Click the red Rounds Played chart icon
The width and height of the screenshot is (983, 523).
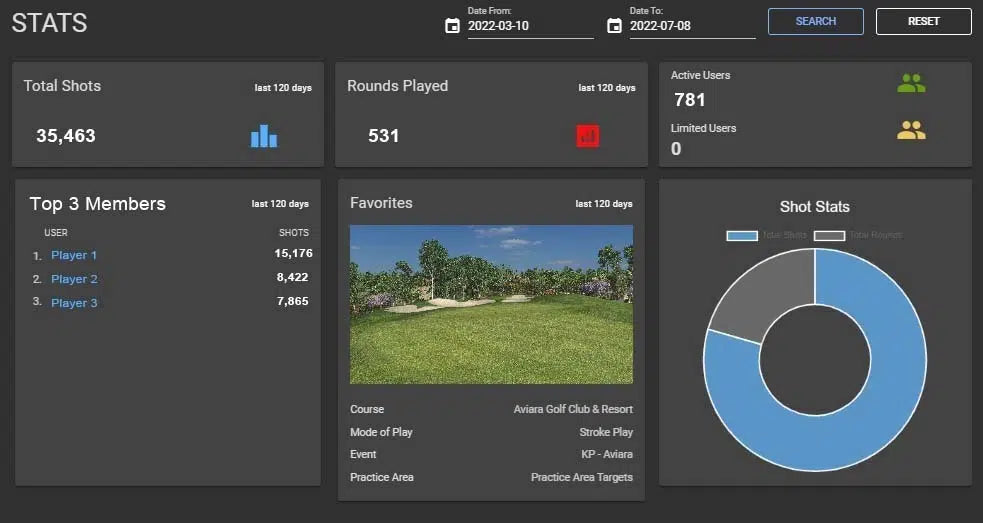coord(587,136)
